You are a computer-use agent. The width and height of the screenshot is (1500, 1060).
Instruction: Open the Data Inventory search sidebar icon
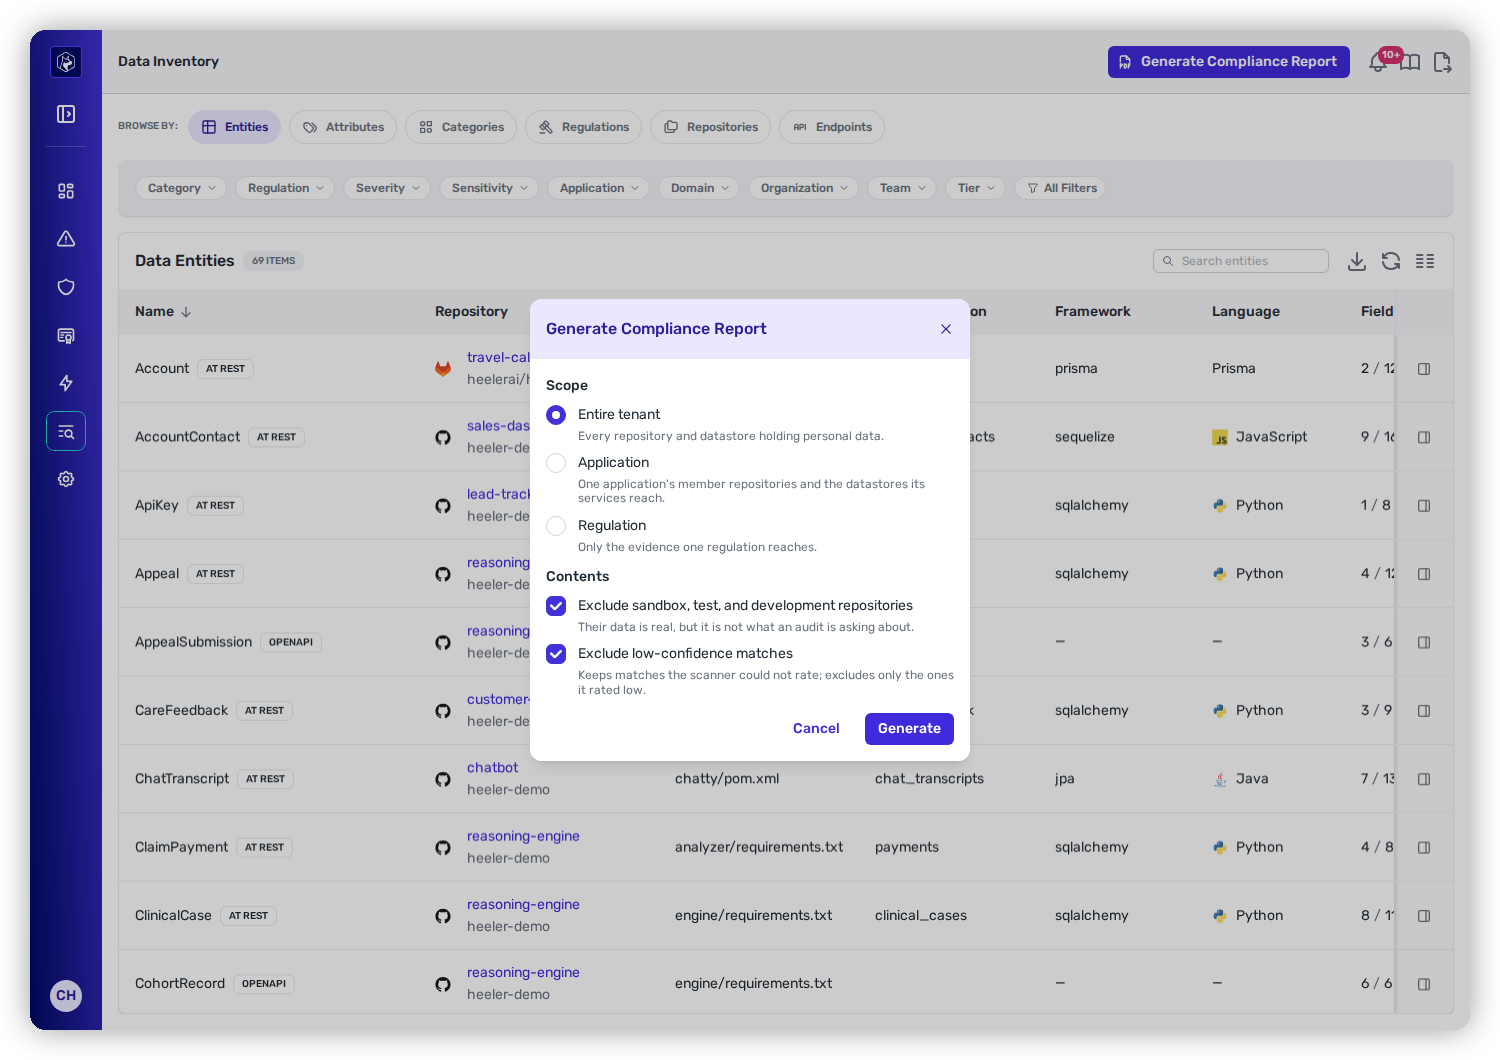point(66,431)
